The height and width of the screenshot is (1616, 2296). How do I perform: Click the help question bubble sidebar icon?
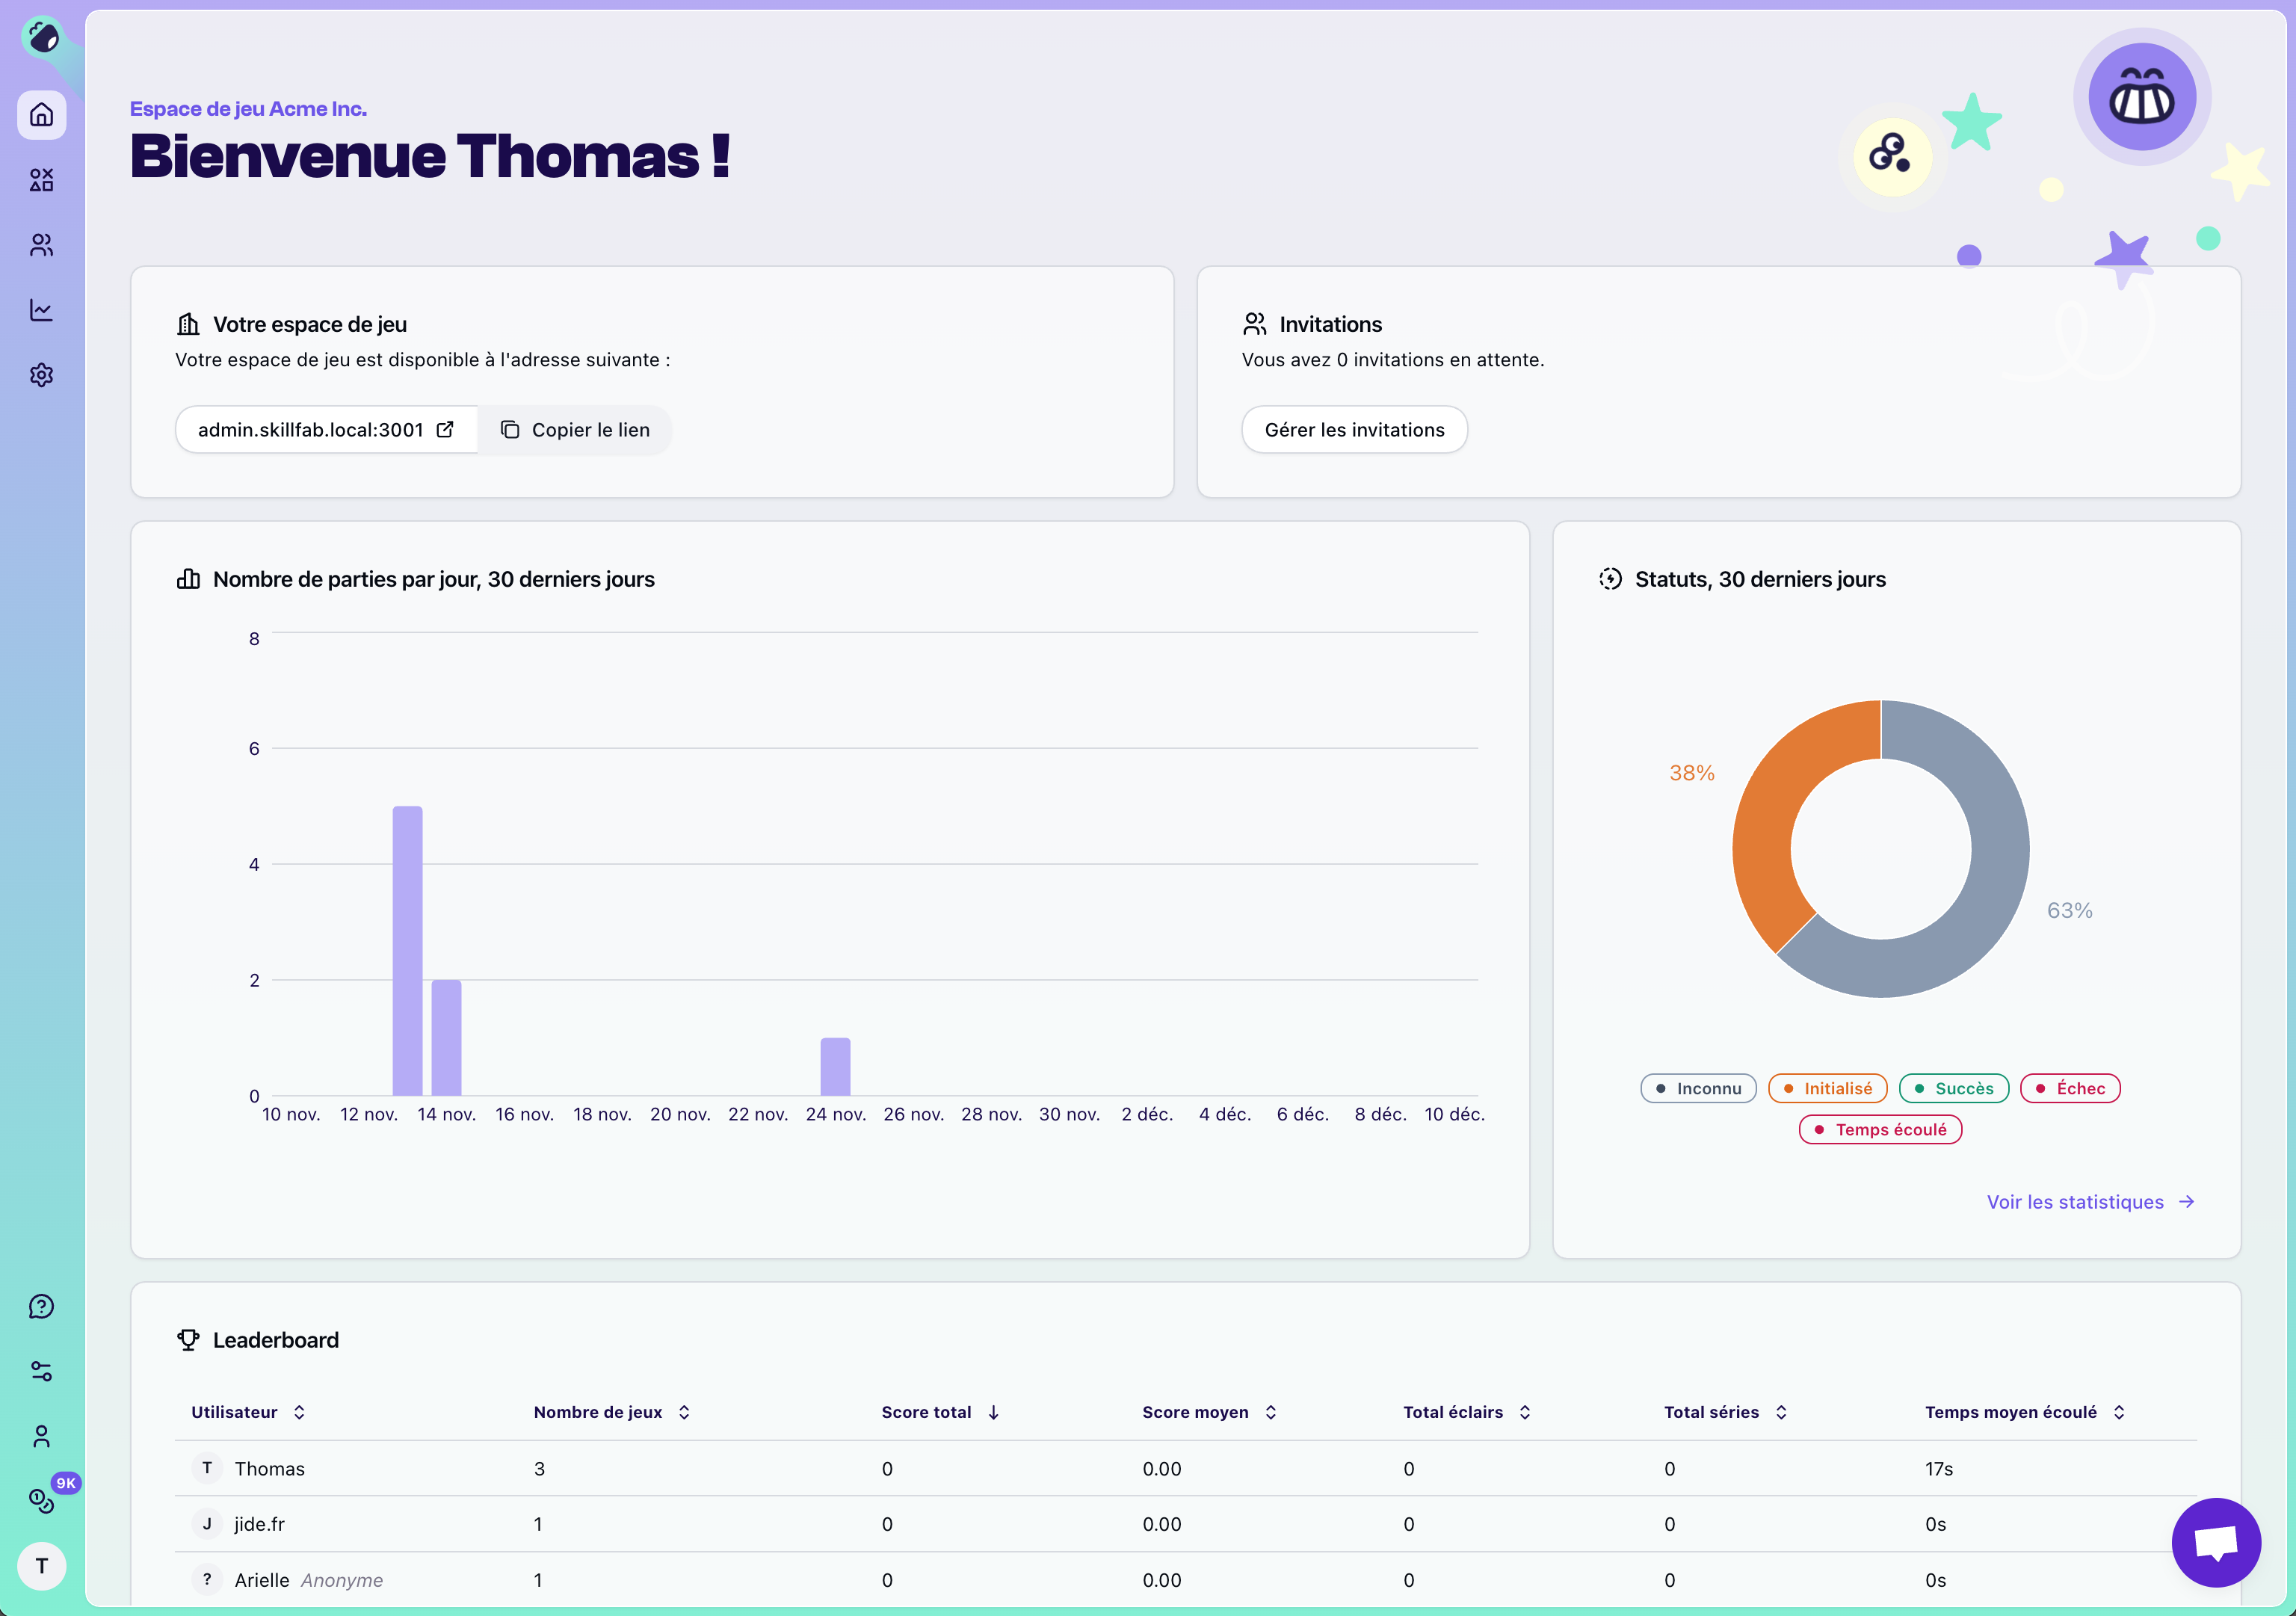(41, 1306)
